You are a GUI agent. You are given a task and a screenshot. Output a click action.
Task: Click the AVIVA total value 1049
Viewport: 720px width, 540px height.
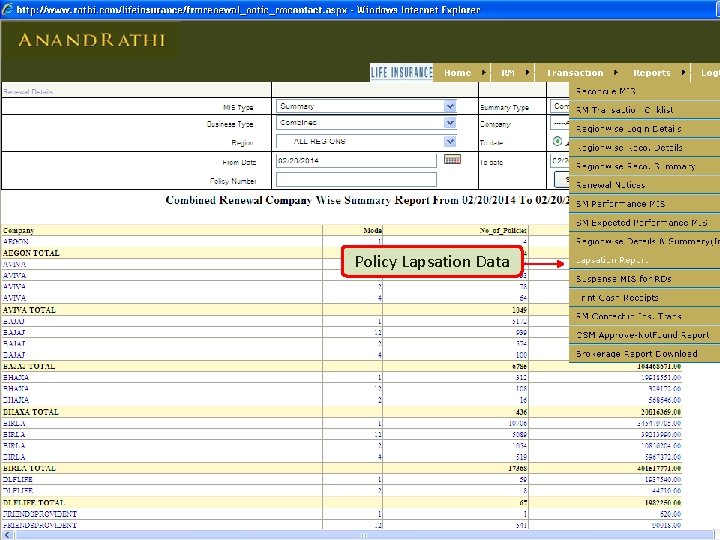519,310
